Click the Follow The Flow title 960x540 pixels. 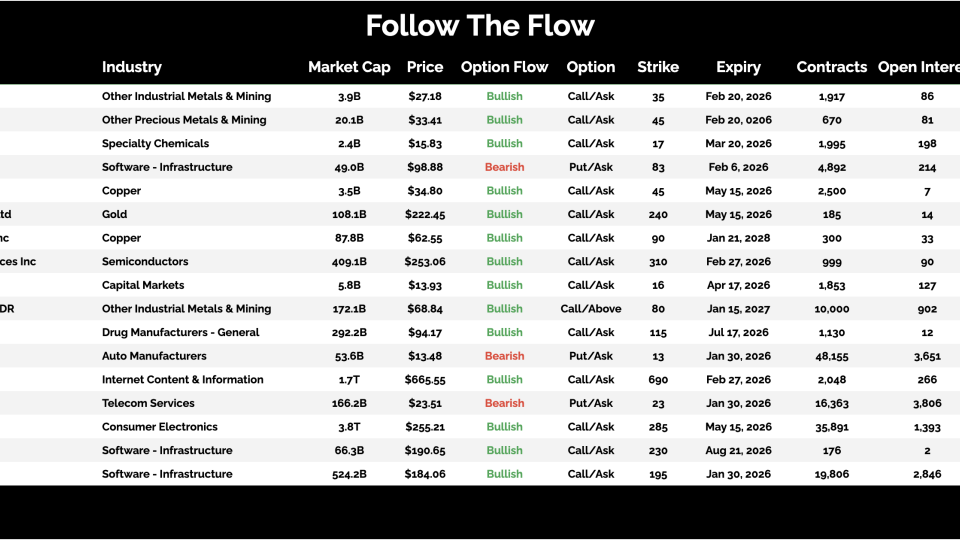[480, 25]
